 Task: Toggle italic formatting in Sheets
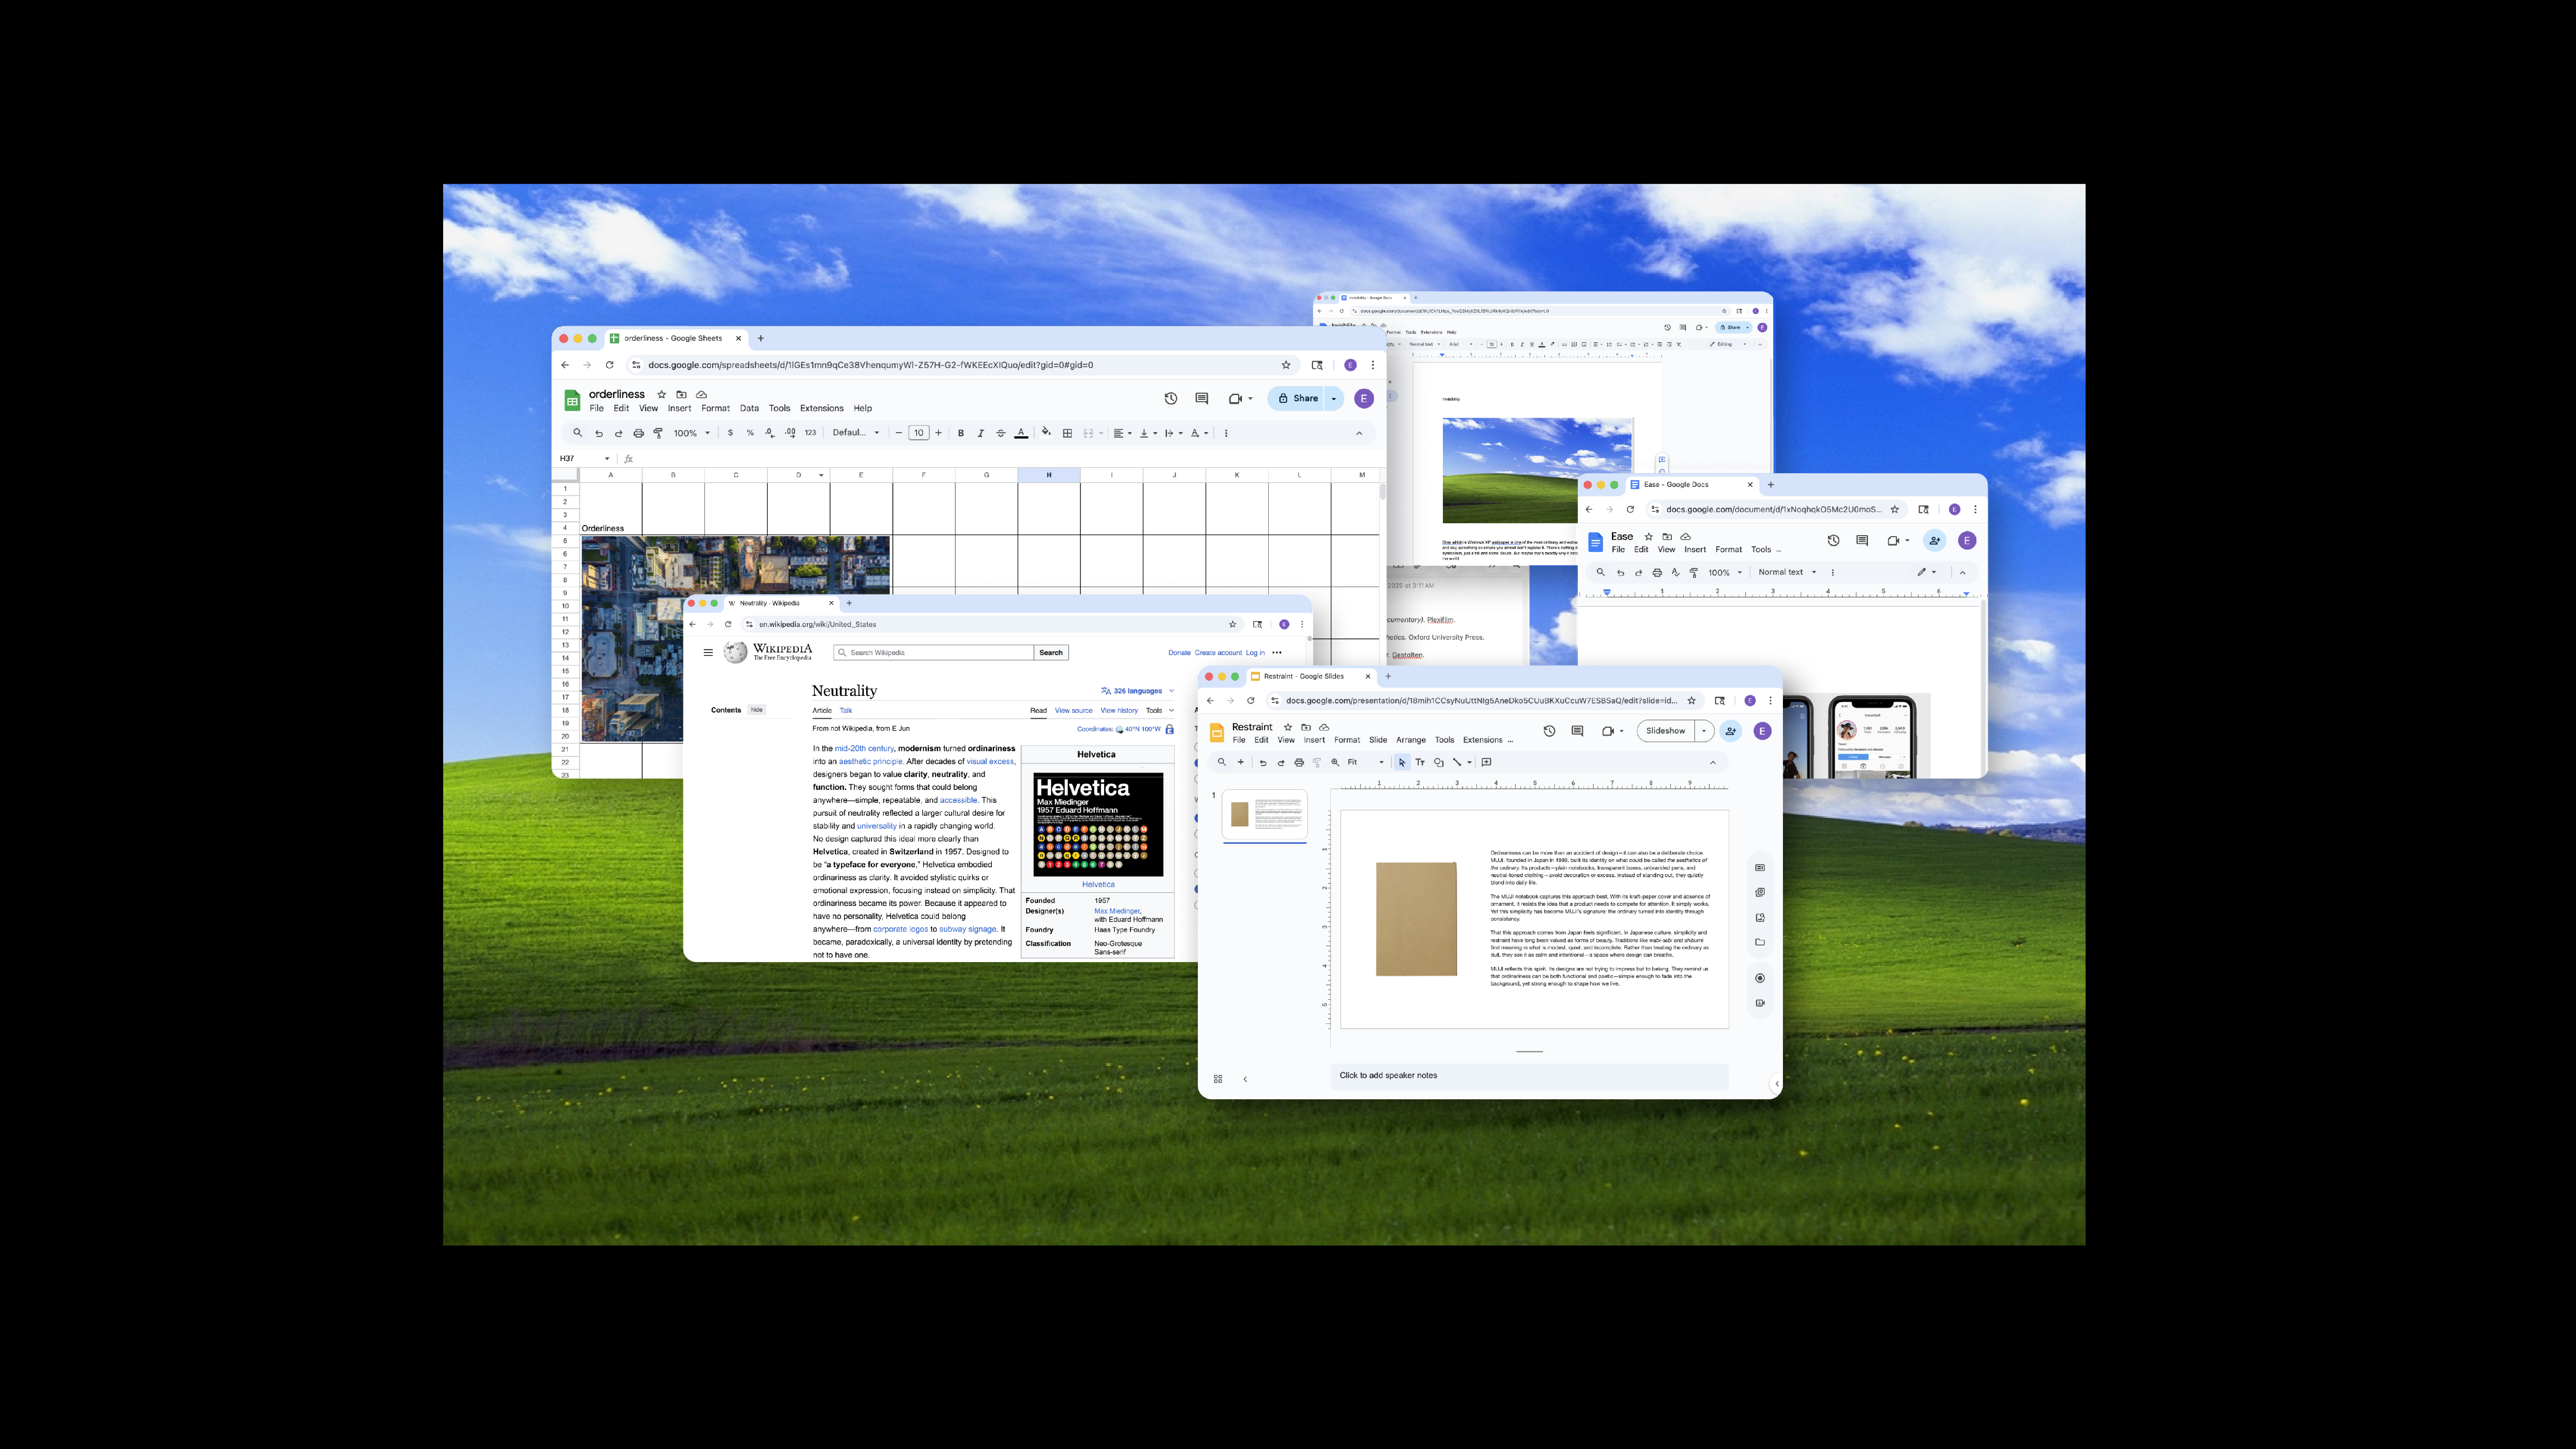tap(981, 433)
